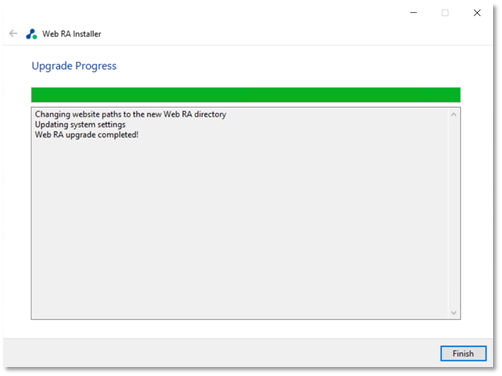Click the gray footer bar beside Finish

click(220, 353)
